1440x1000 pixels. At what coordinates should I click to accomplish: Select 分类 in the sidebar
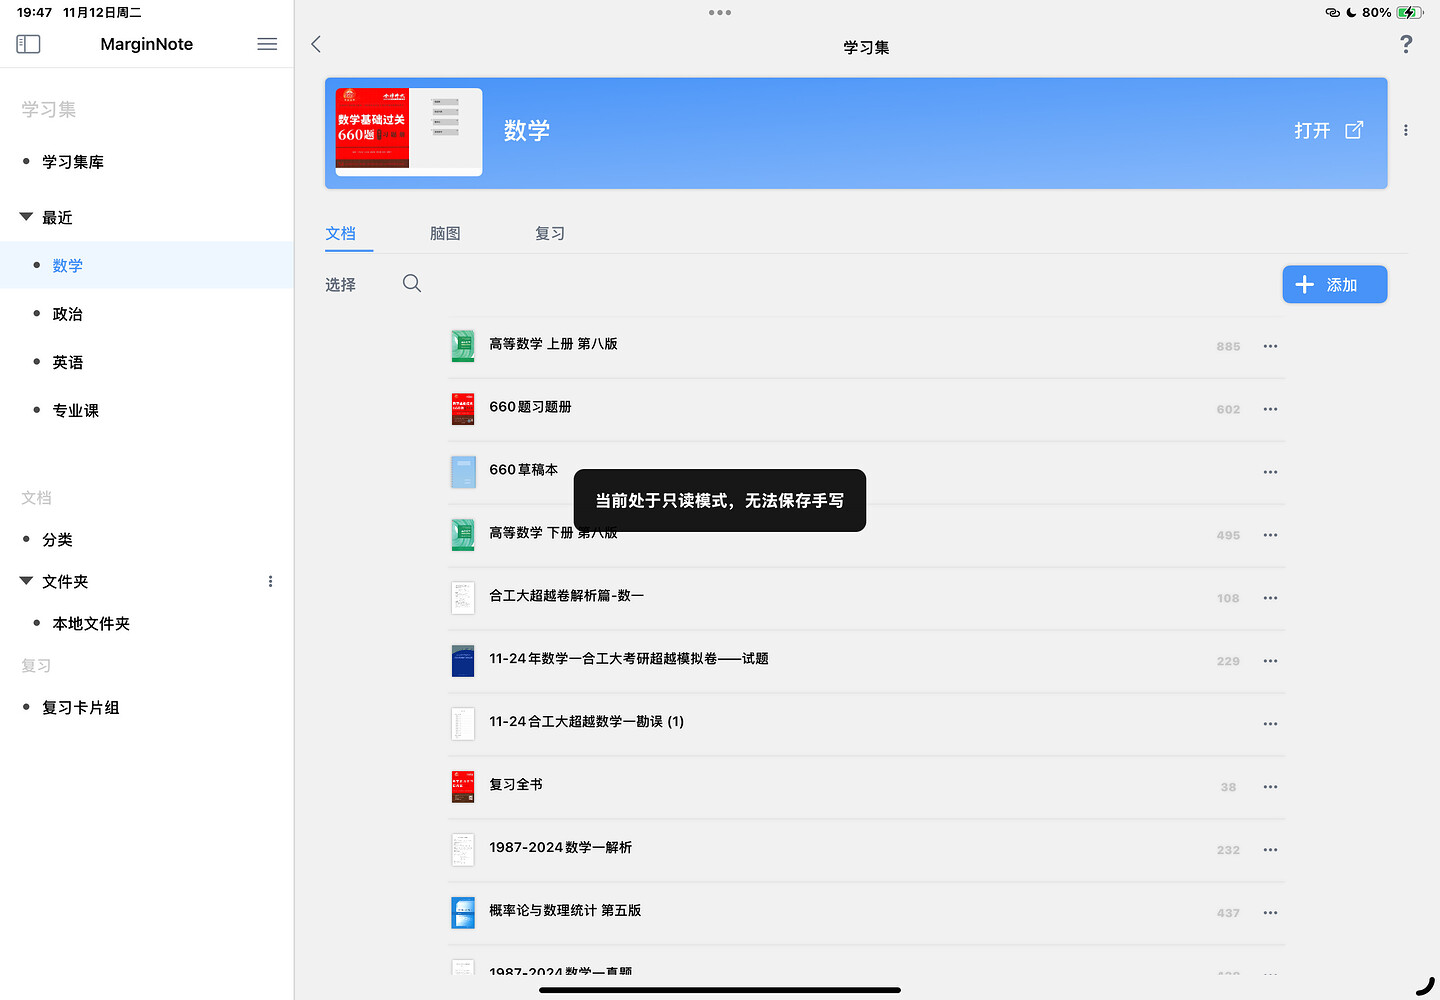(58, 540)
